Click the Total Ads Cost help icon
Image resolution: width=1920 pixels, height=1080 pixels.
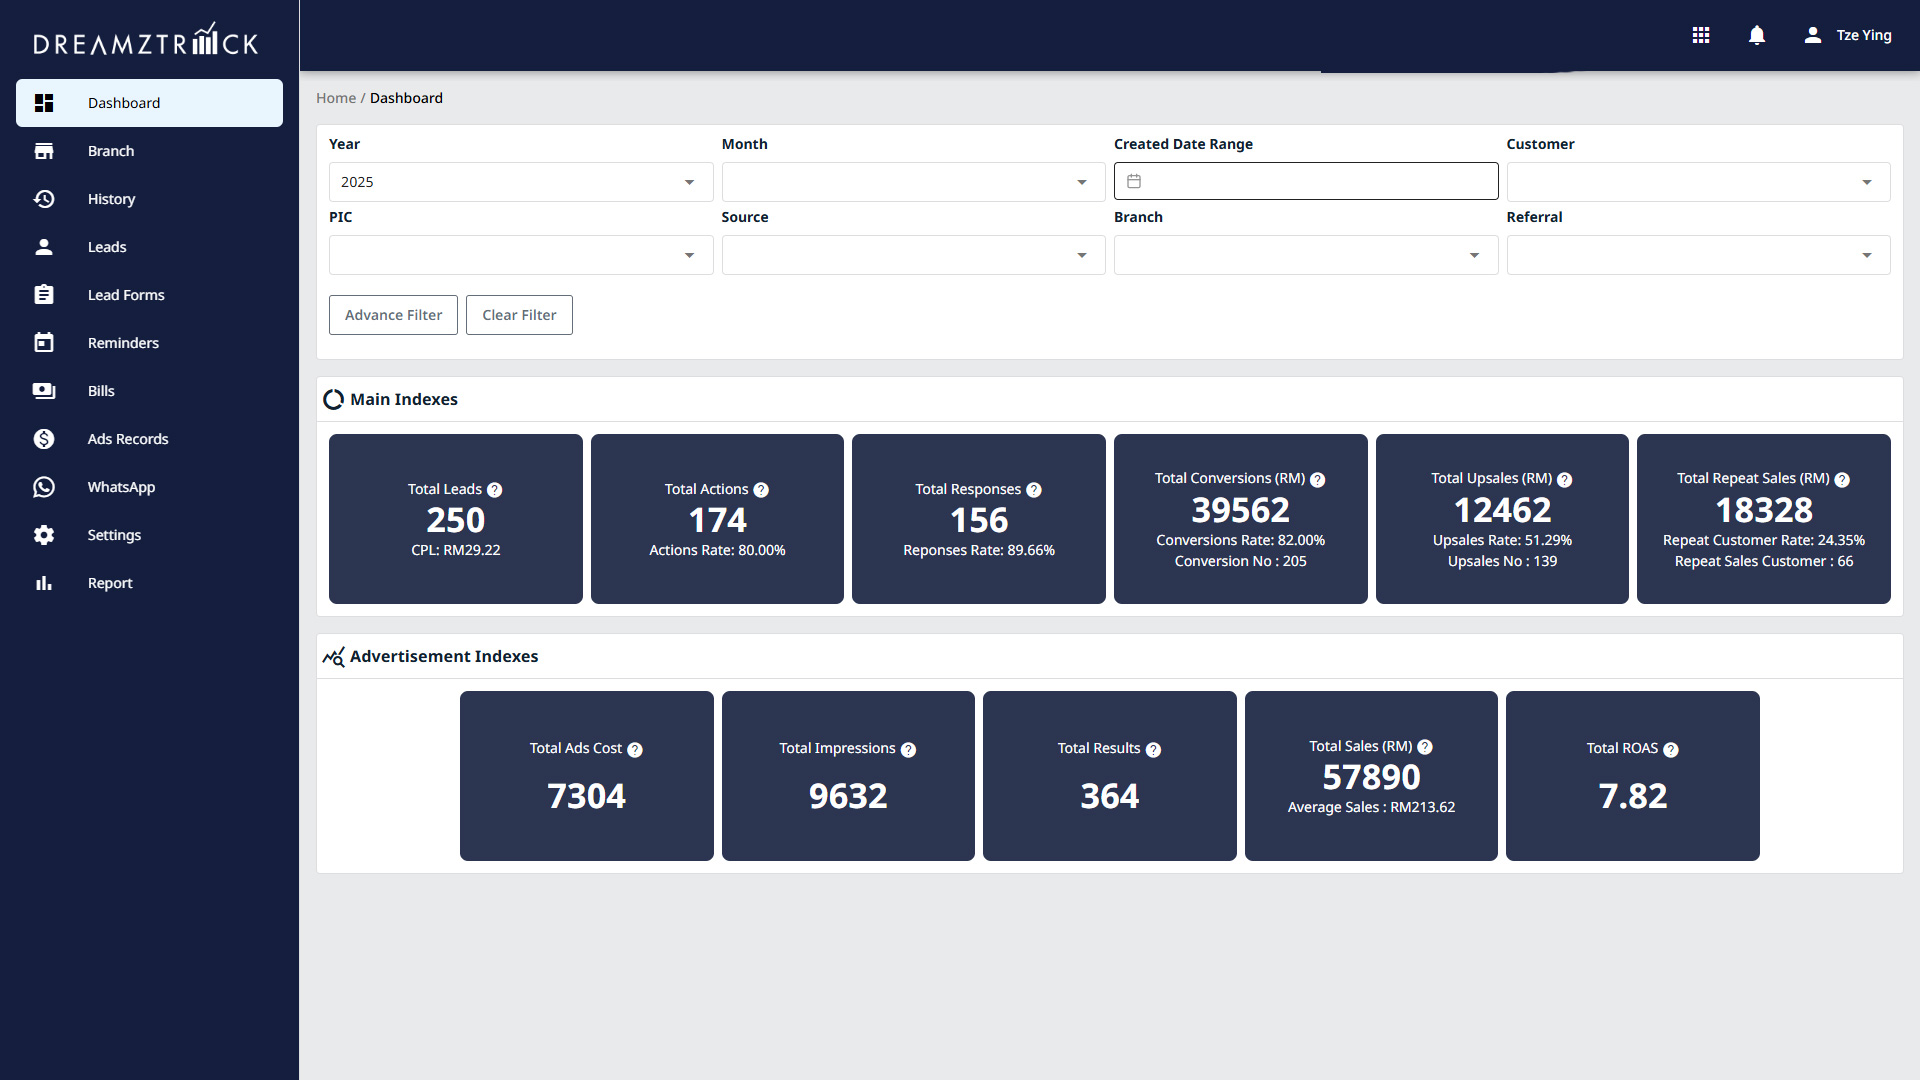click(x=635, y=750)
